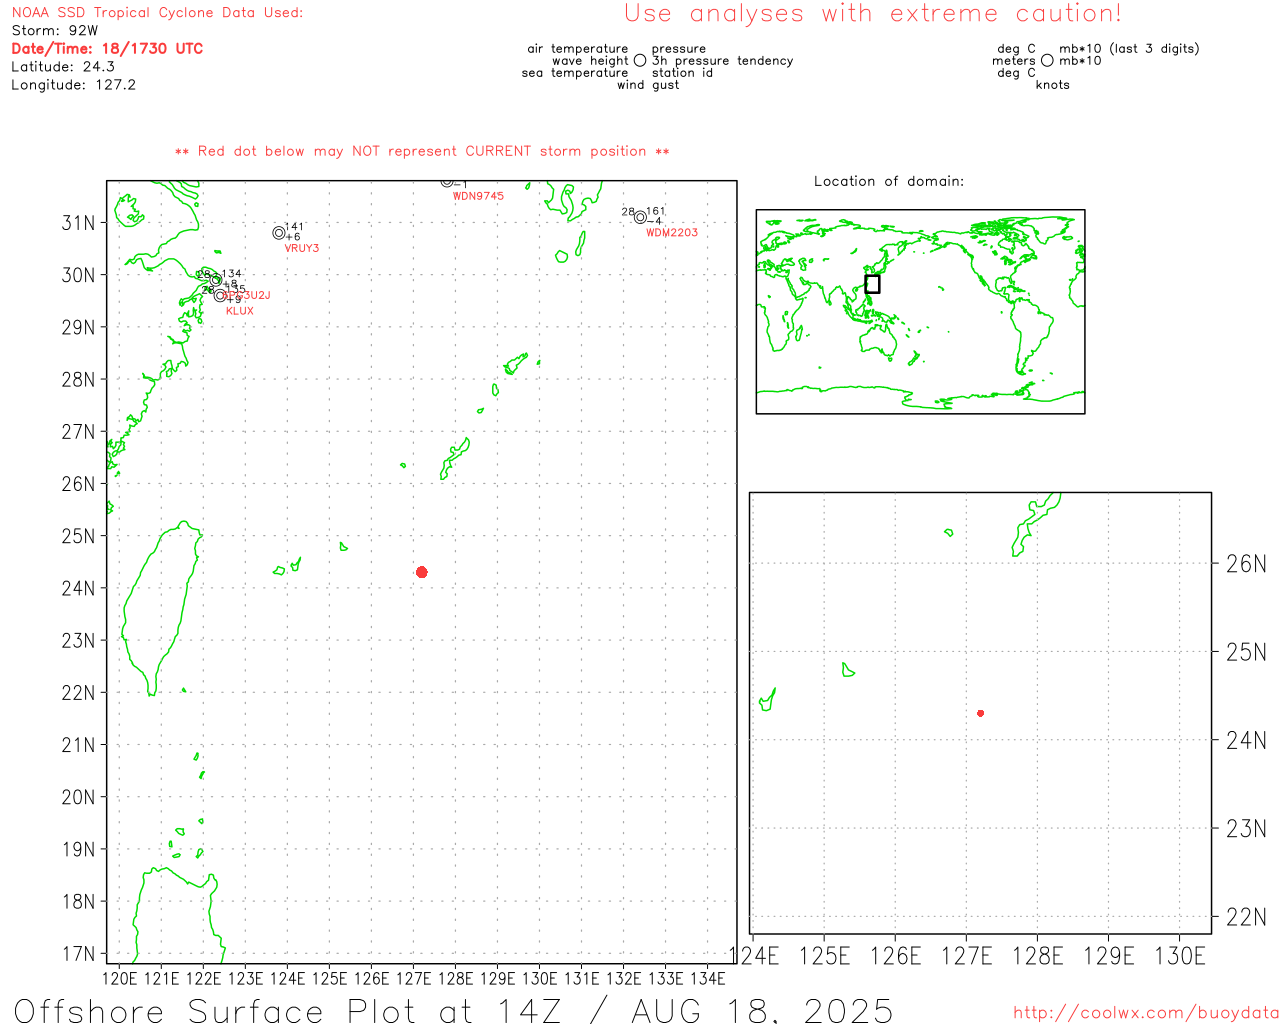This screenshot has width=1280, height=1024.
Task: Click the red dot disclaimer notice
Action: [422, 152]
